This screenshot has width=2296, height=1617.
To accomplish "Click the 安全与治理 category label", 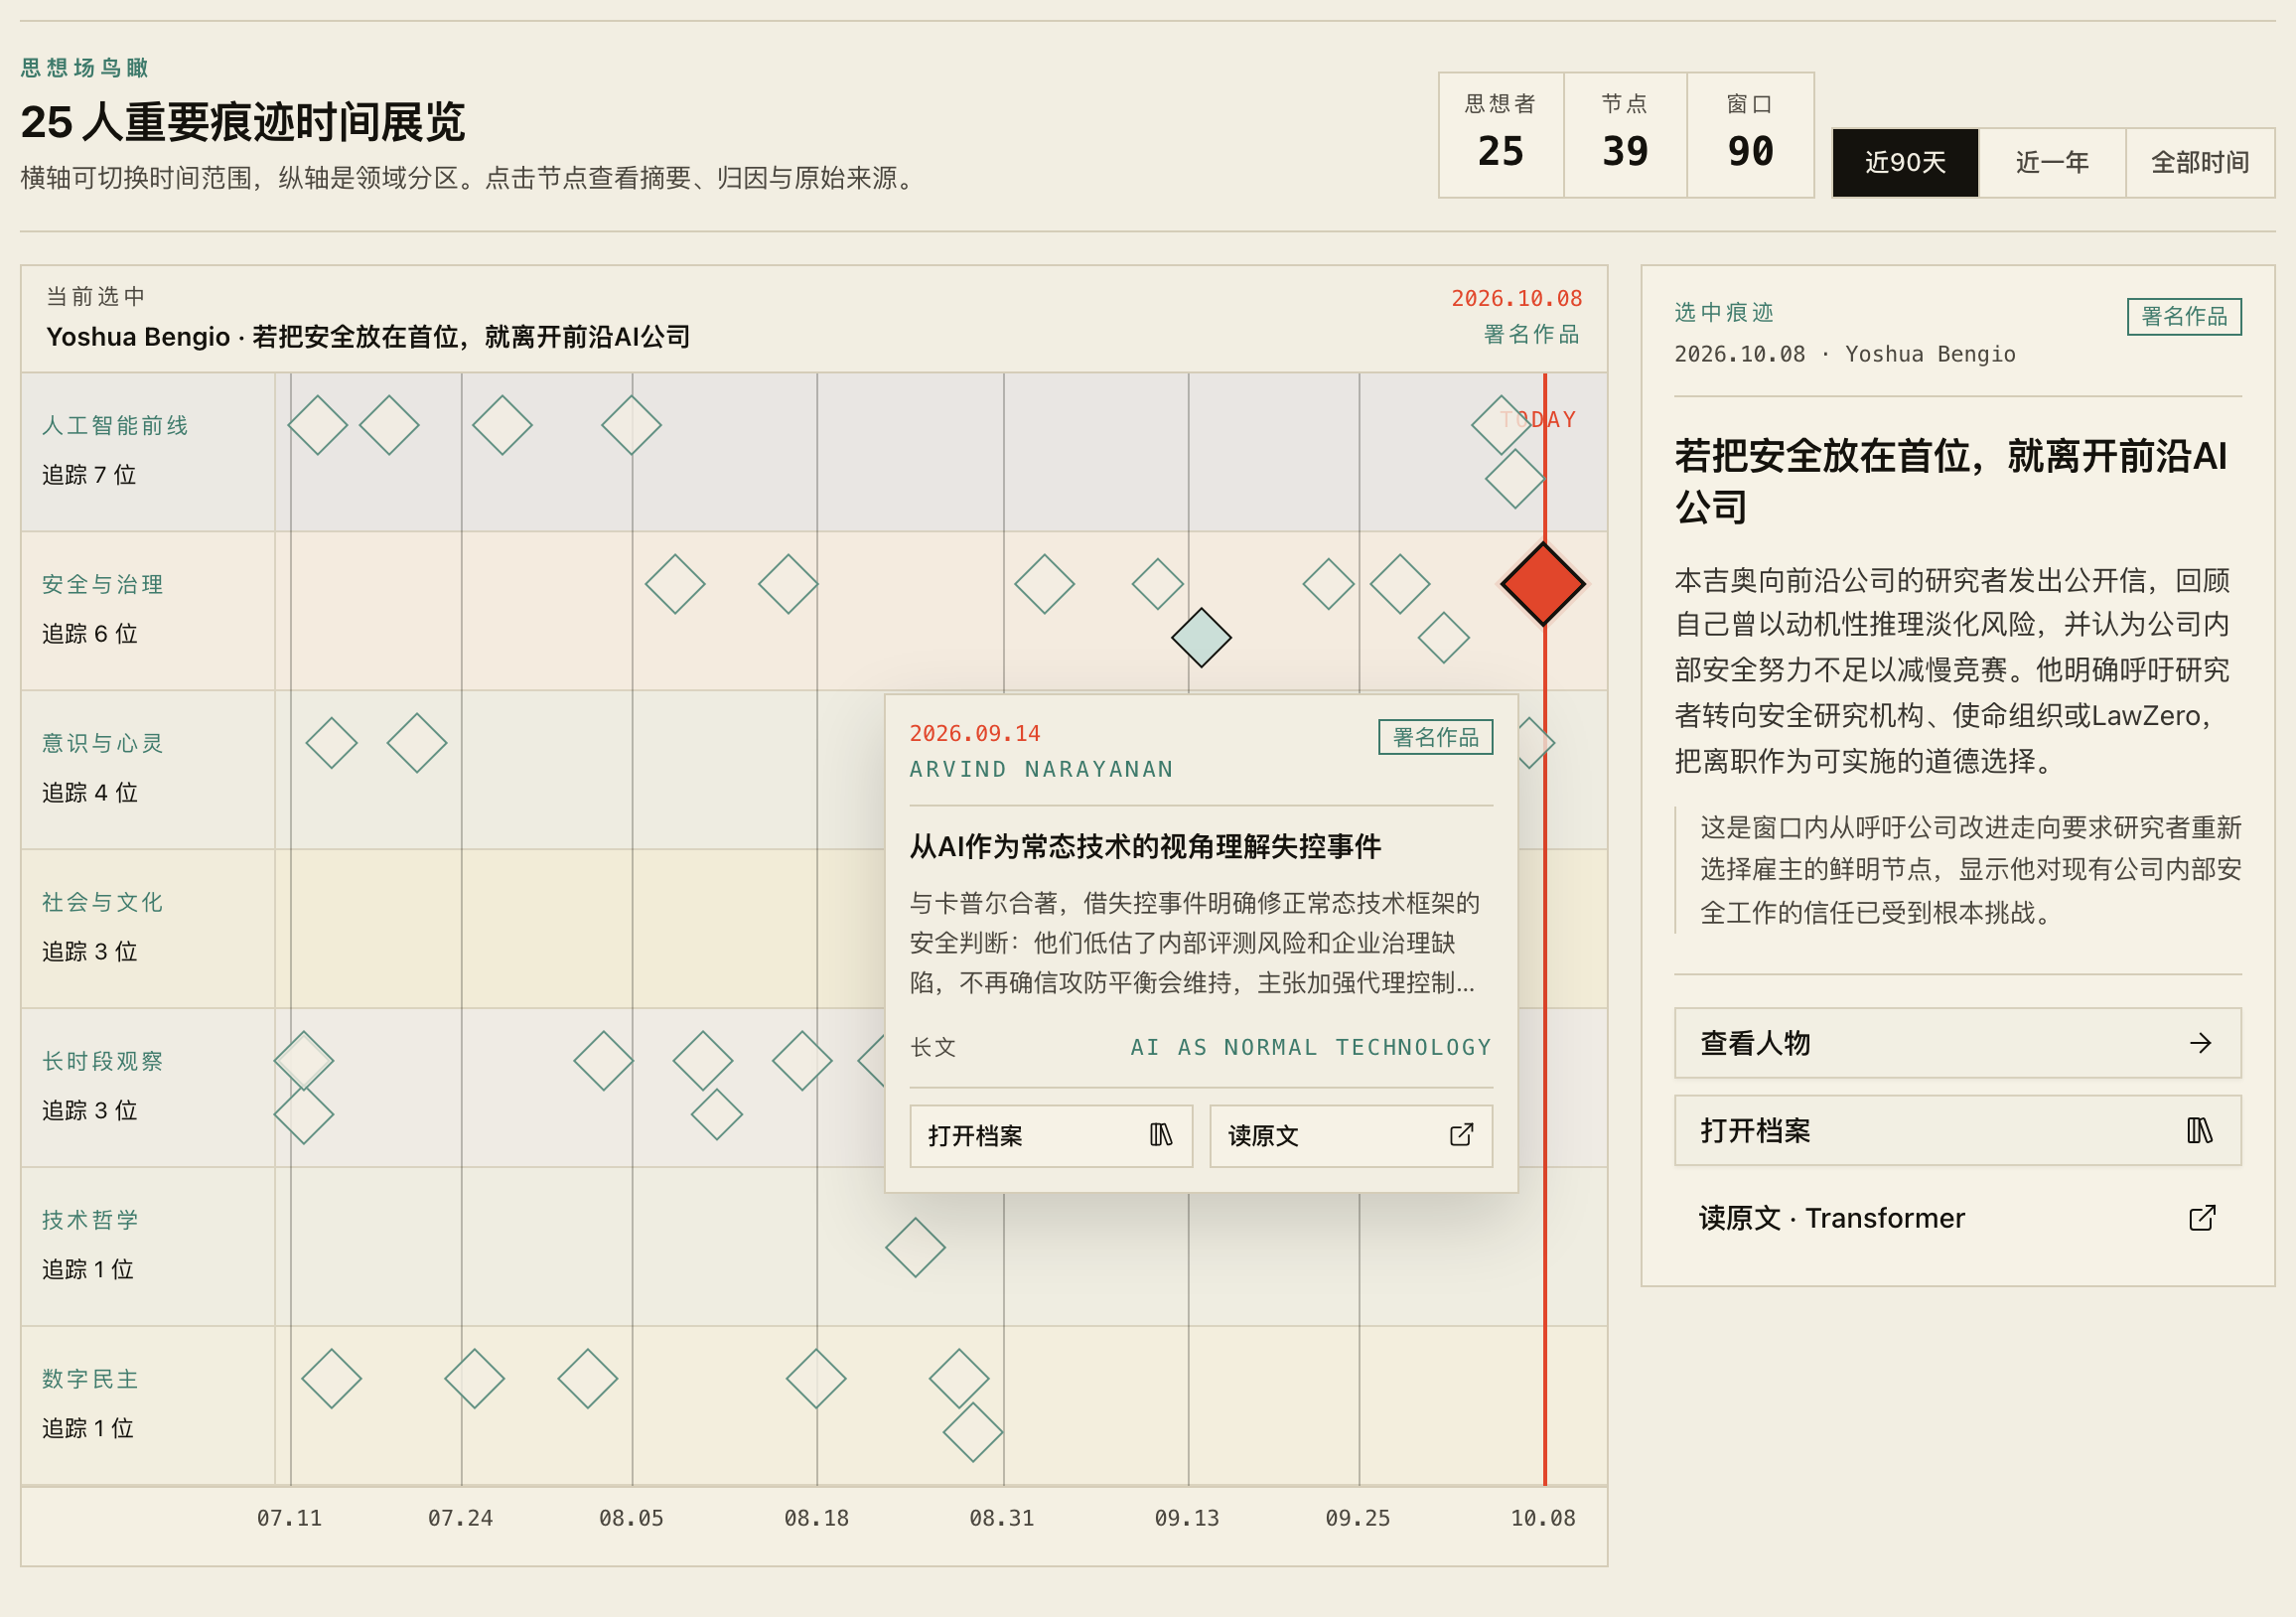I will [x=102, y=585].
